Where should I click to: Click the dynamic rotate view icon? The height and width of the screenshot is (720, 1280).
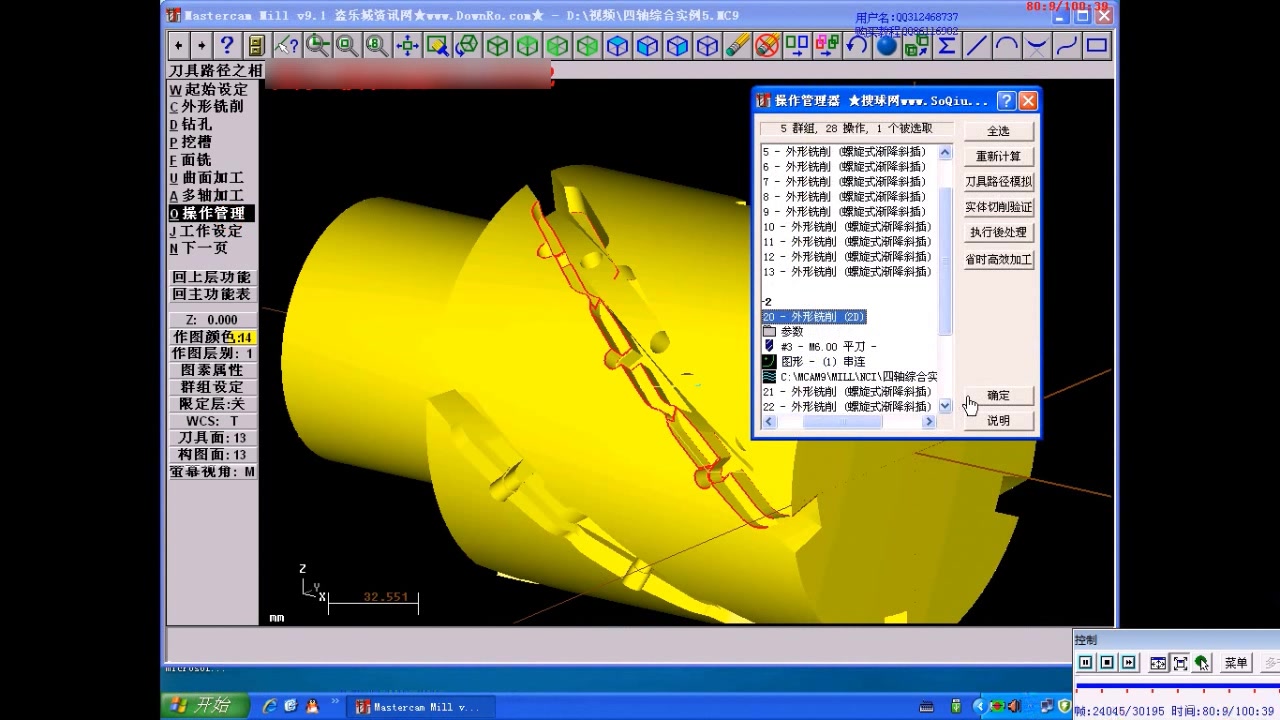pyautogui.click(x=467, y=45)
